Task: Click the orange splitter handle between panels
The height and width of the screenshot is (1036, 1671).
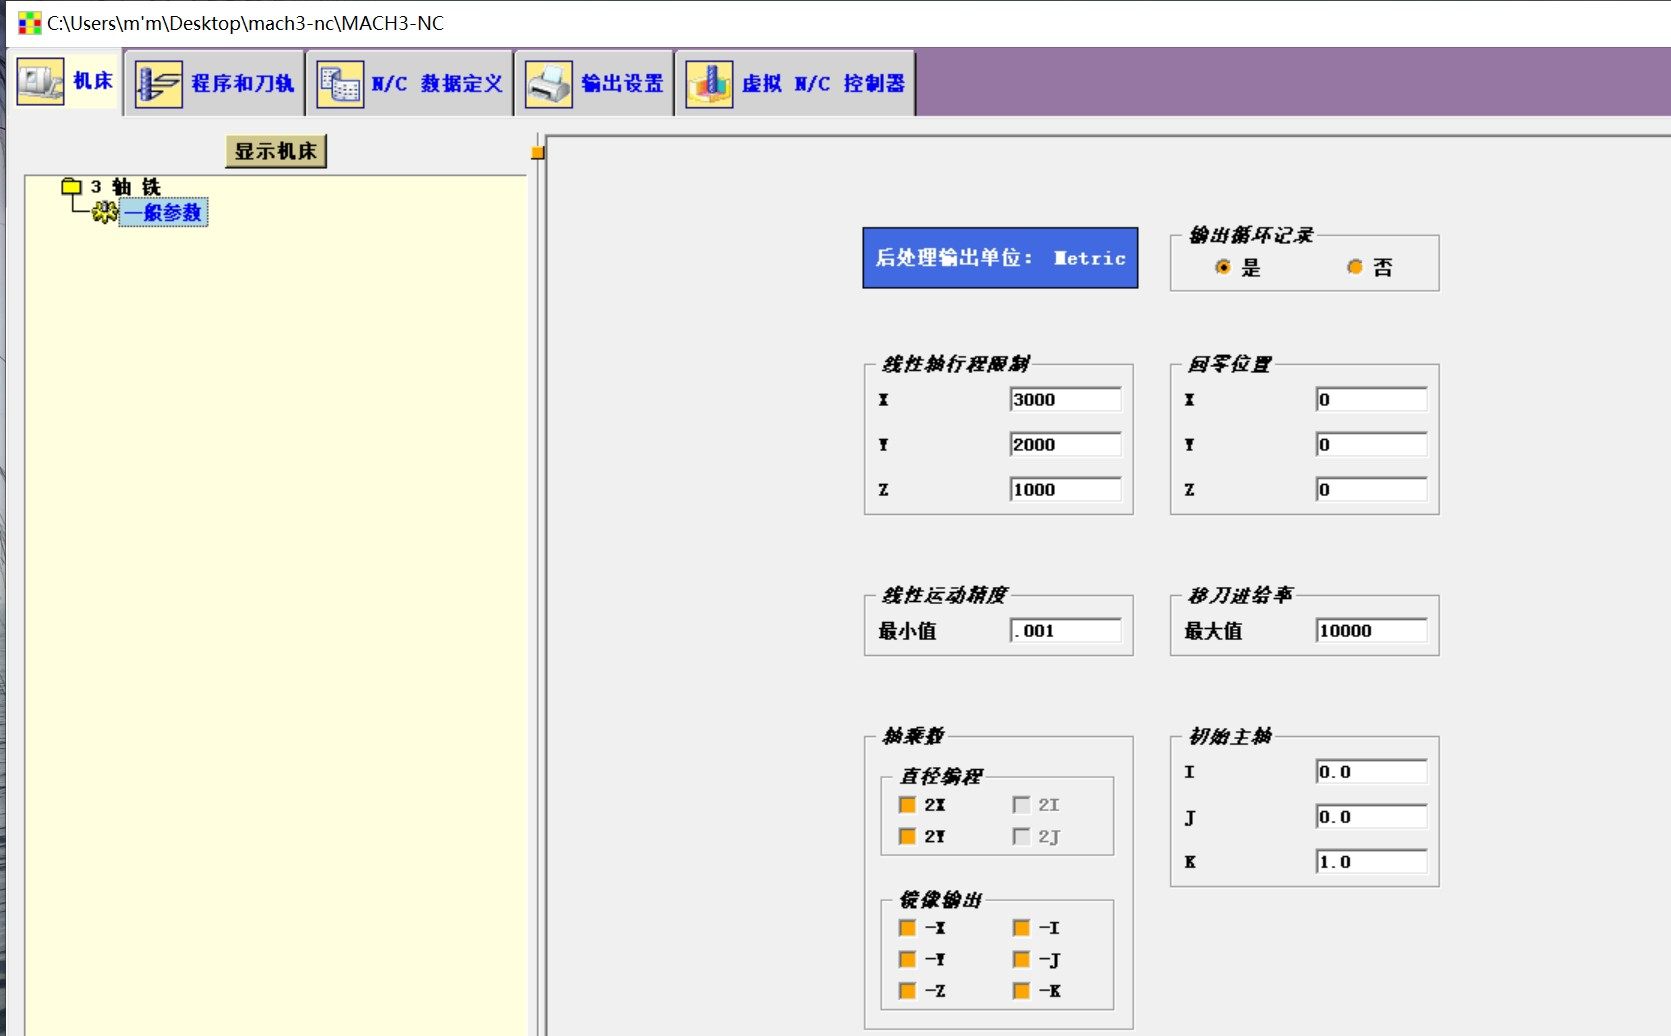Action: [538, 153]
